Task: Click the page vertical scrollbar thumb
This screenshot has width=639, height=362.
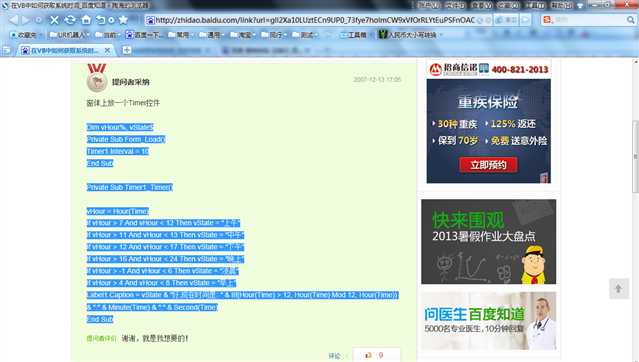Action: pyautogui.click(x=635, y=157)
